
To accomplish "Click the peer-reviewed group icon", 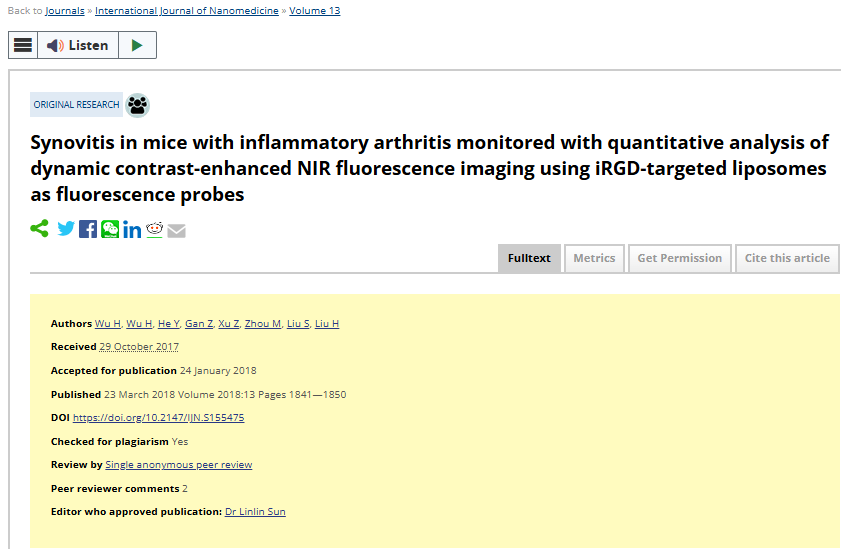I will [137, 105].
